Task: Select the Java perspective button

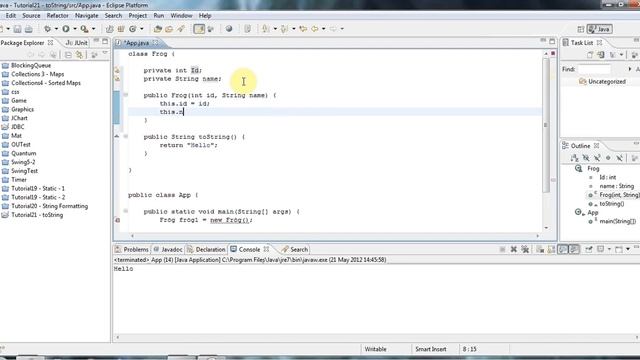Action: pyautogui.click(x=600, y=29)
